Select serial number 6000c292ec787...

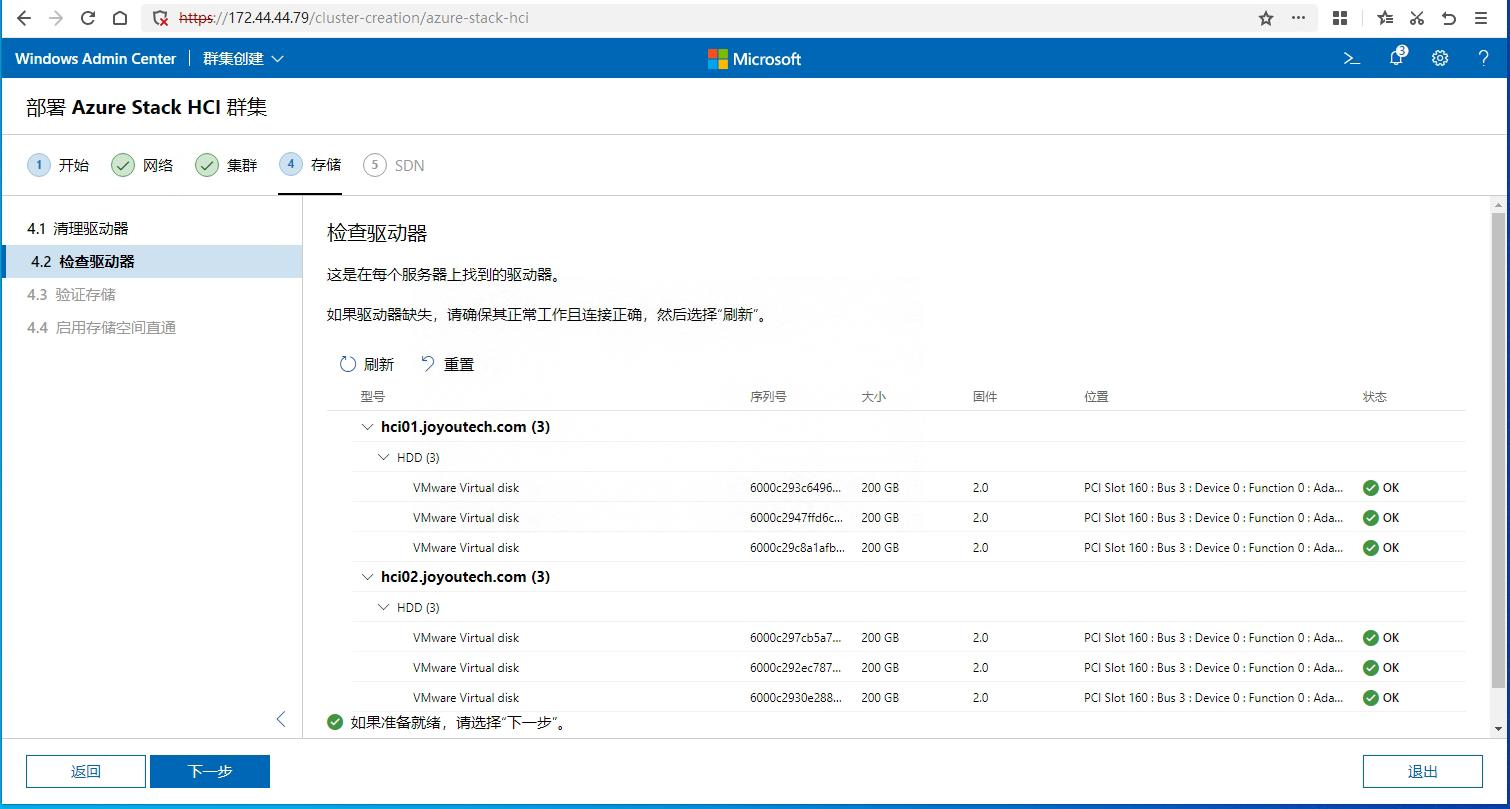796,668
